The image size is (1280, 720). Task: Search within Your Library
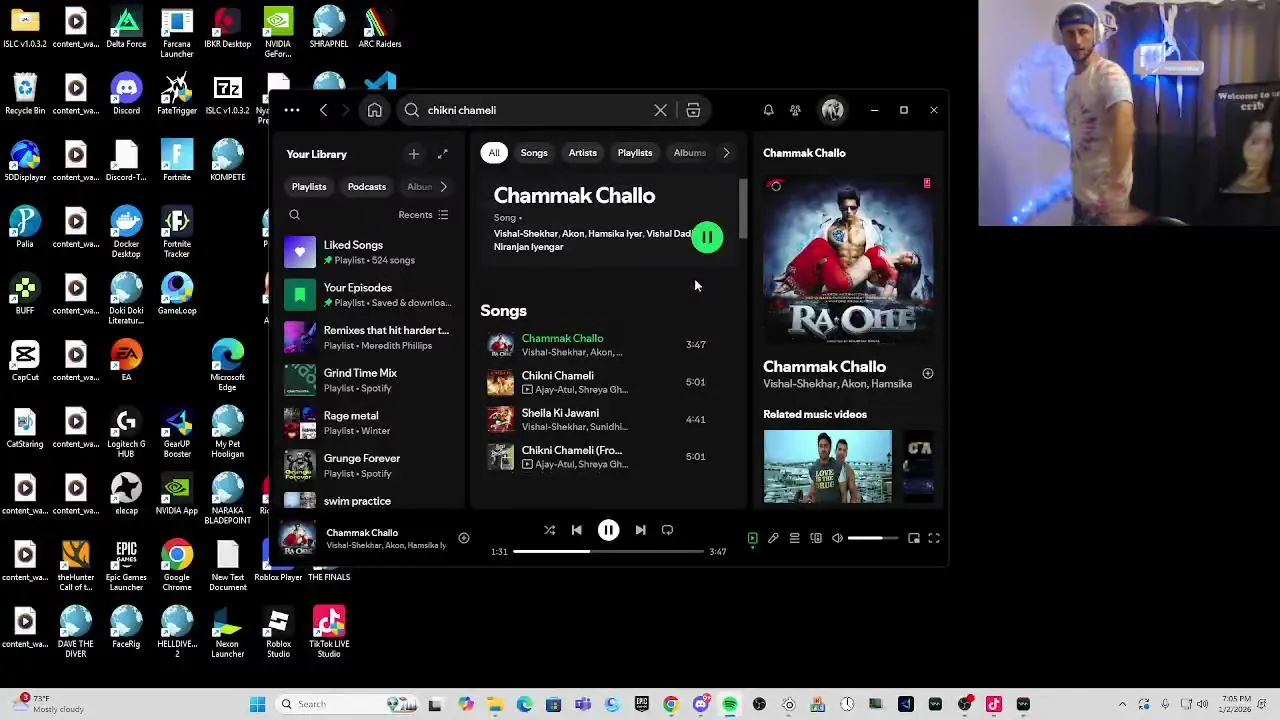(294, 215)
